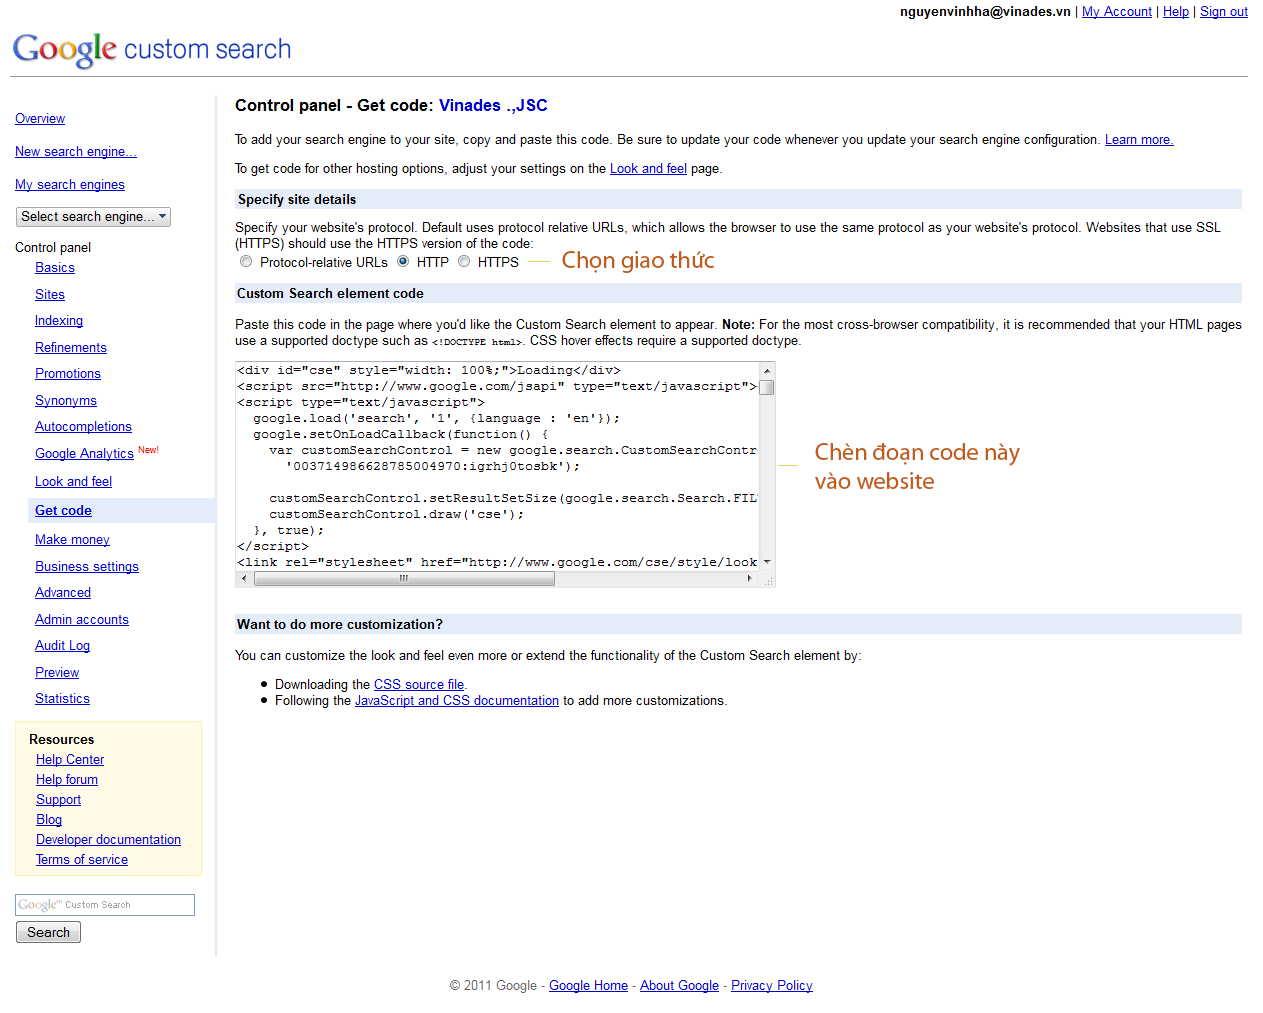Go to My search engines
The image size is (1263, 1013).
click(70, 185)
